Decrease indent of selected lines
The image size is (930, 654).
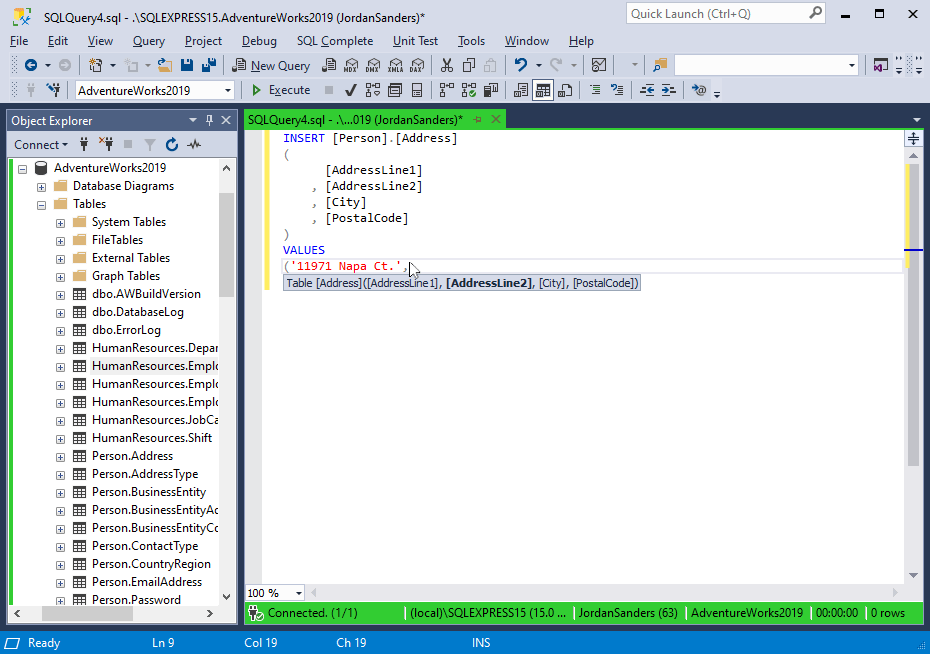coord(646,90)
